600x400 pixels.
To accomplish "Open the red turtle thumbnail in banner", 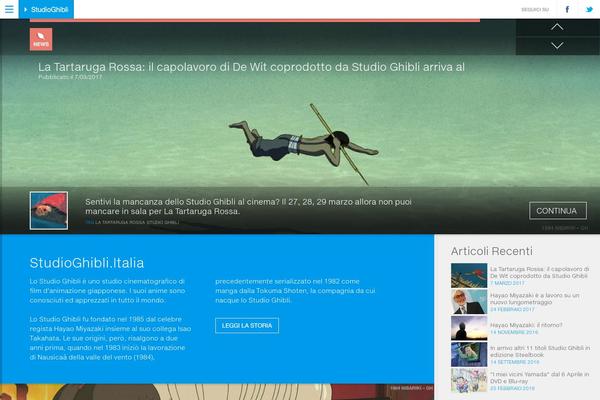I will click(x=49, y=211).
